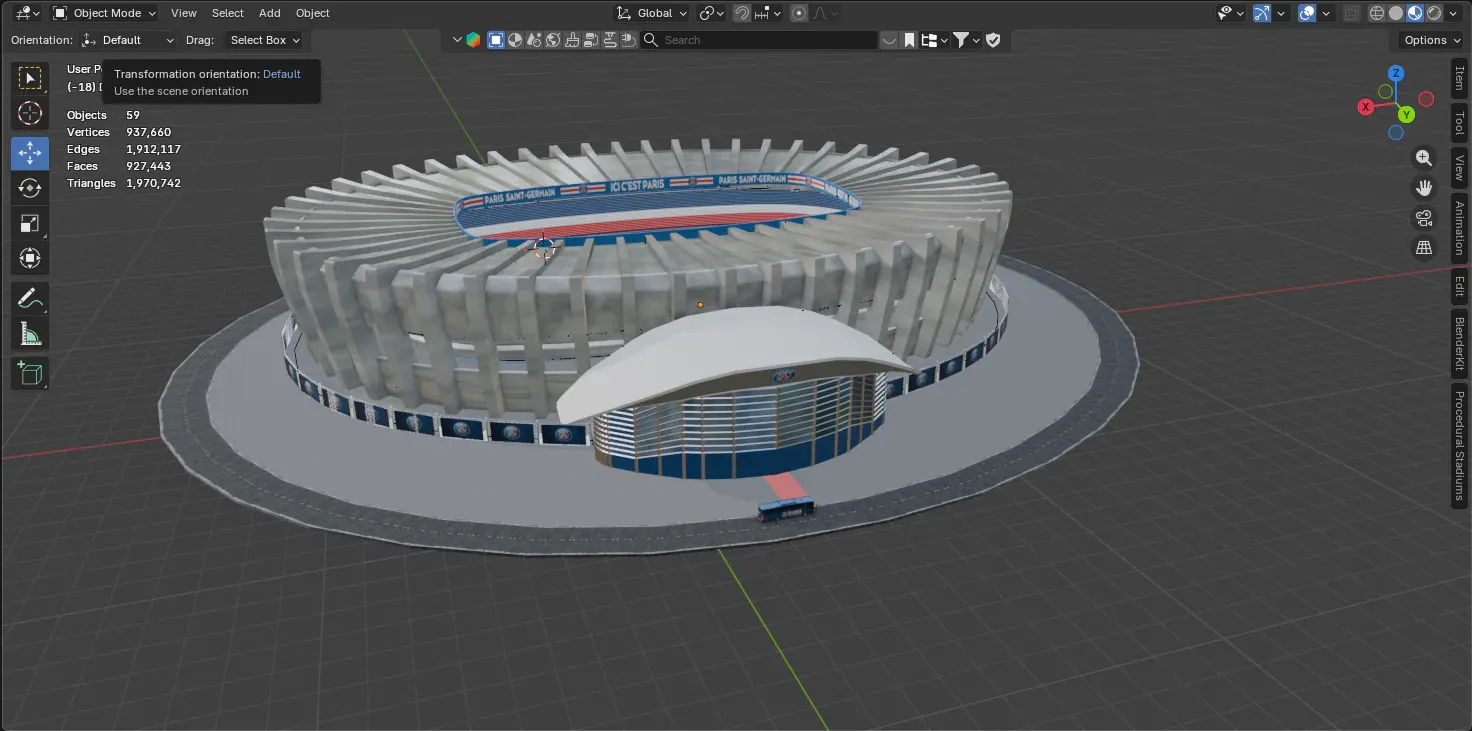Image resolution: width=1472 pixels, height=731 pixels.
Task: Click the blue Z axis gizmo
Action: (1396, 73)
